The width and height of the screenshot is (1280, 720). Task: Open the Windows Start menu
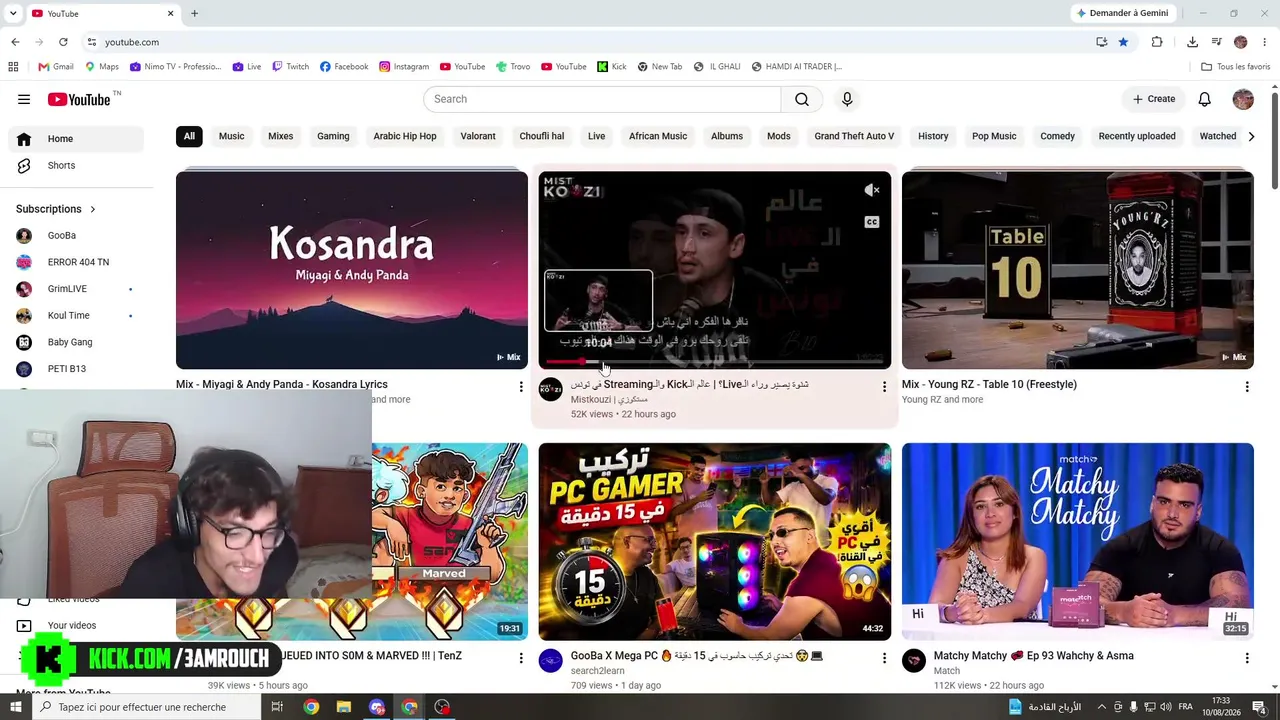click(15, 707)
